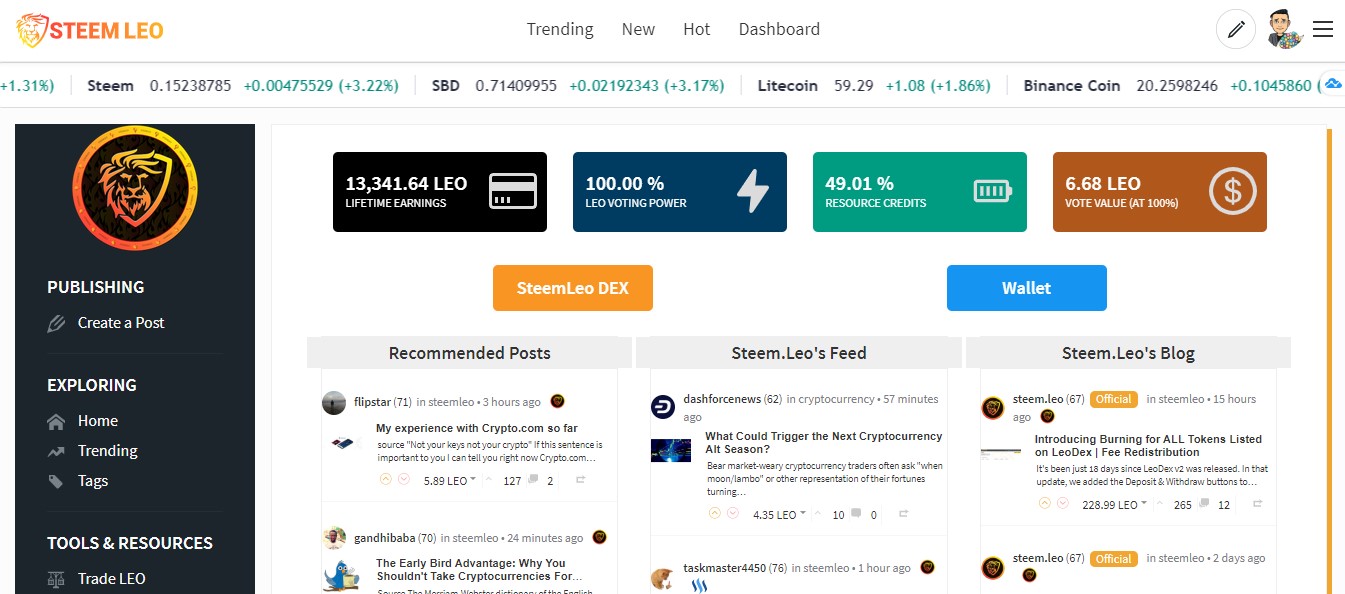Click first Official badge beside steem.leo

(x=1114, y=399)
